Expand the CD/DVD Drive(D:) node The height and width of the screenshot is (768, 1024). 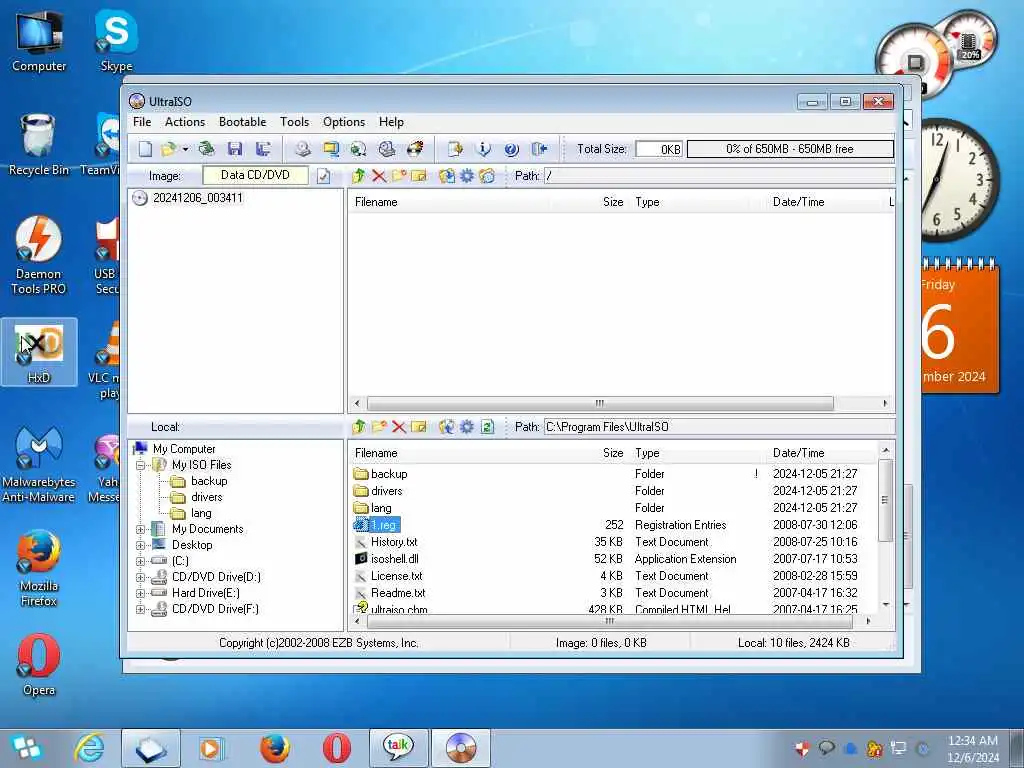click(x=140, y=577)
